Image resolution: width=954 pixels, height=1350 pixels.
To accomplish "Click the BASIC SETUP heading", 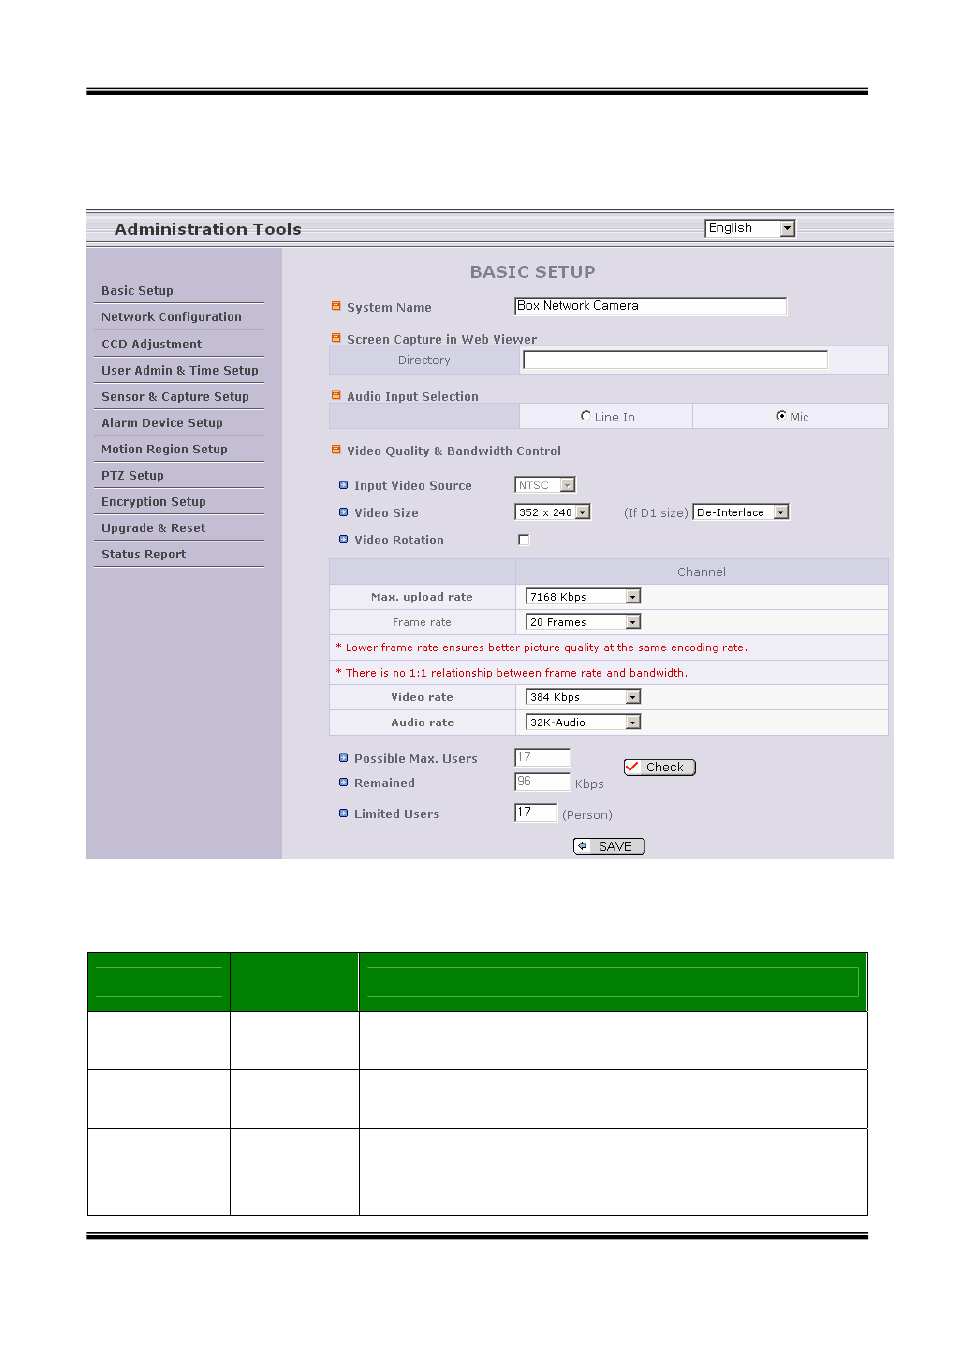I will coord(532,272).
